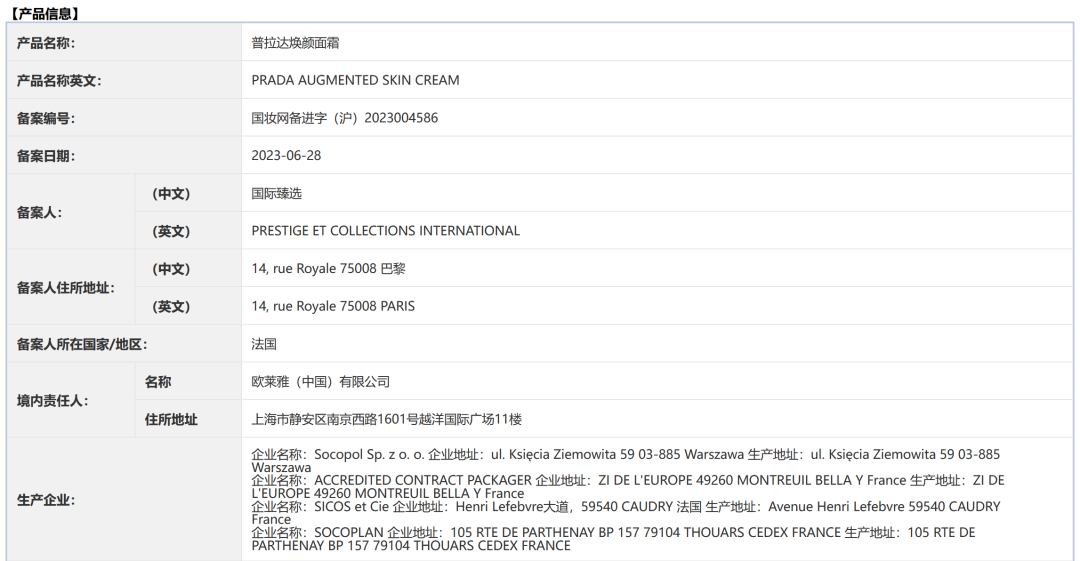Viewport: 1080px width, 561px height.
Task: Select the 境内责任人 row label
Action: click(x=53, y=401)
